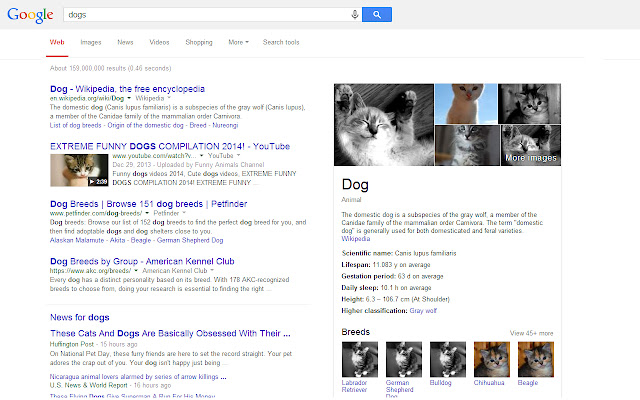
Task: Open List of dog breeds sitelink
Action: click(x=76, y=125)
